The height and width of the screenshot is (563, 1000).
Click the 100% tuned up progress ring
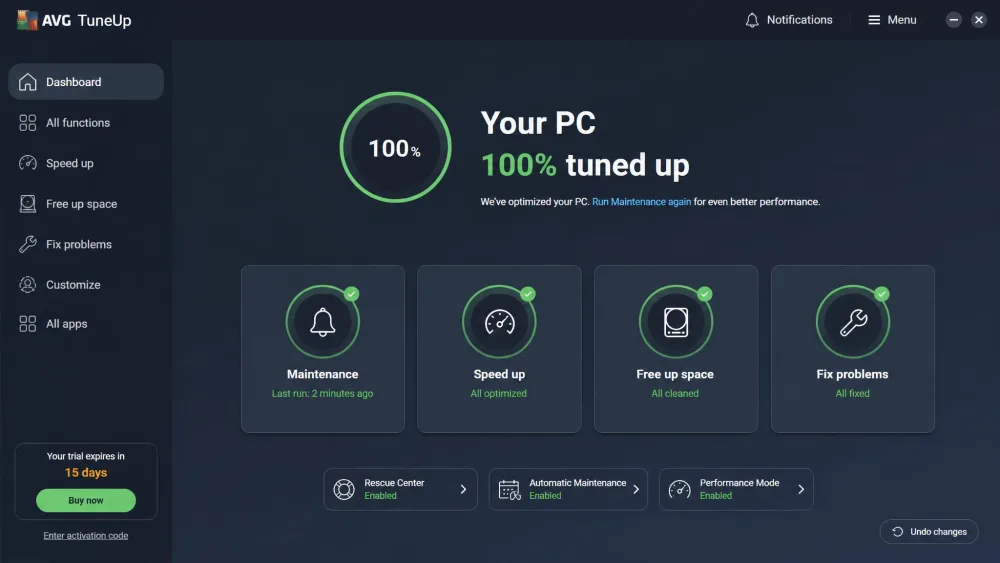pyautogui.click(x=395, y=147)
